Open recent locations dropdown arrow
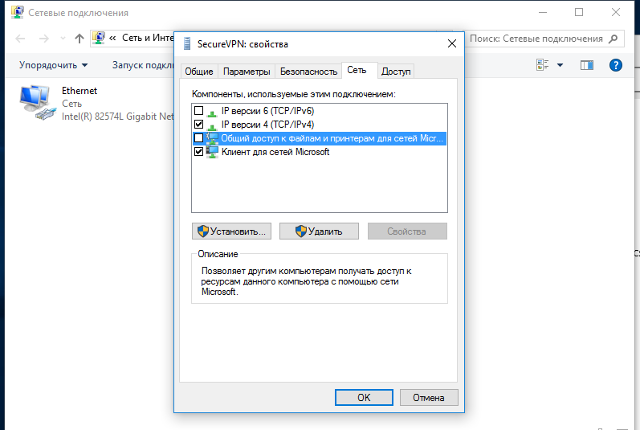This screenshot has width=640, height=430. click(62, 38)
